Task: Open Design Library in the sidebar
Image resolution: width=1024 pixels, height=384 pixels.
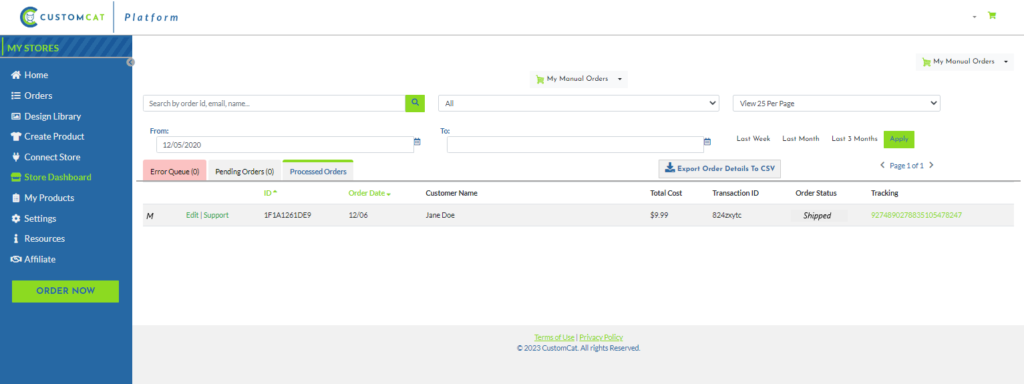Action: pyautogui.click(x=52, y=116)
